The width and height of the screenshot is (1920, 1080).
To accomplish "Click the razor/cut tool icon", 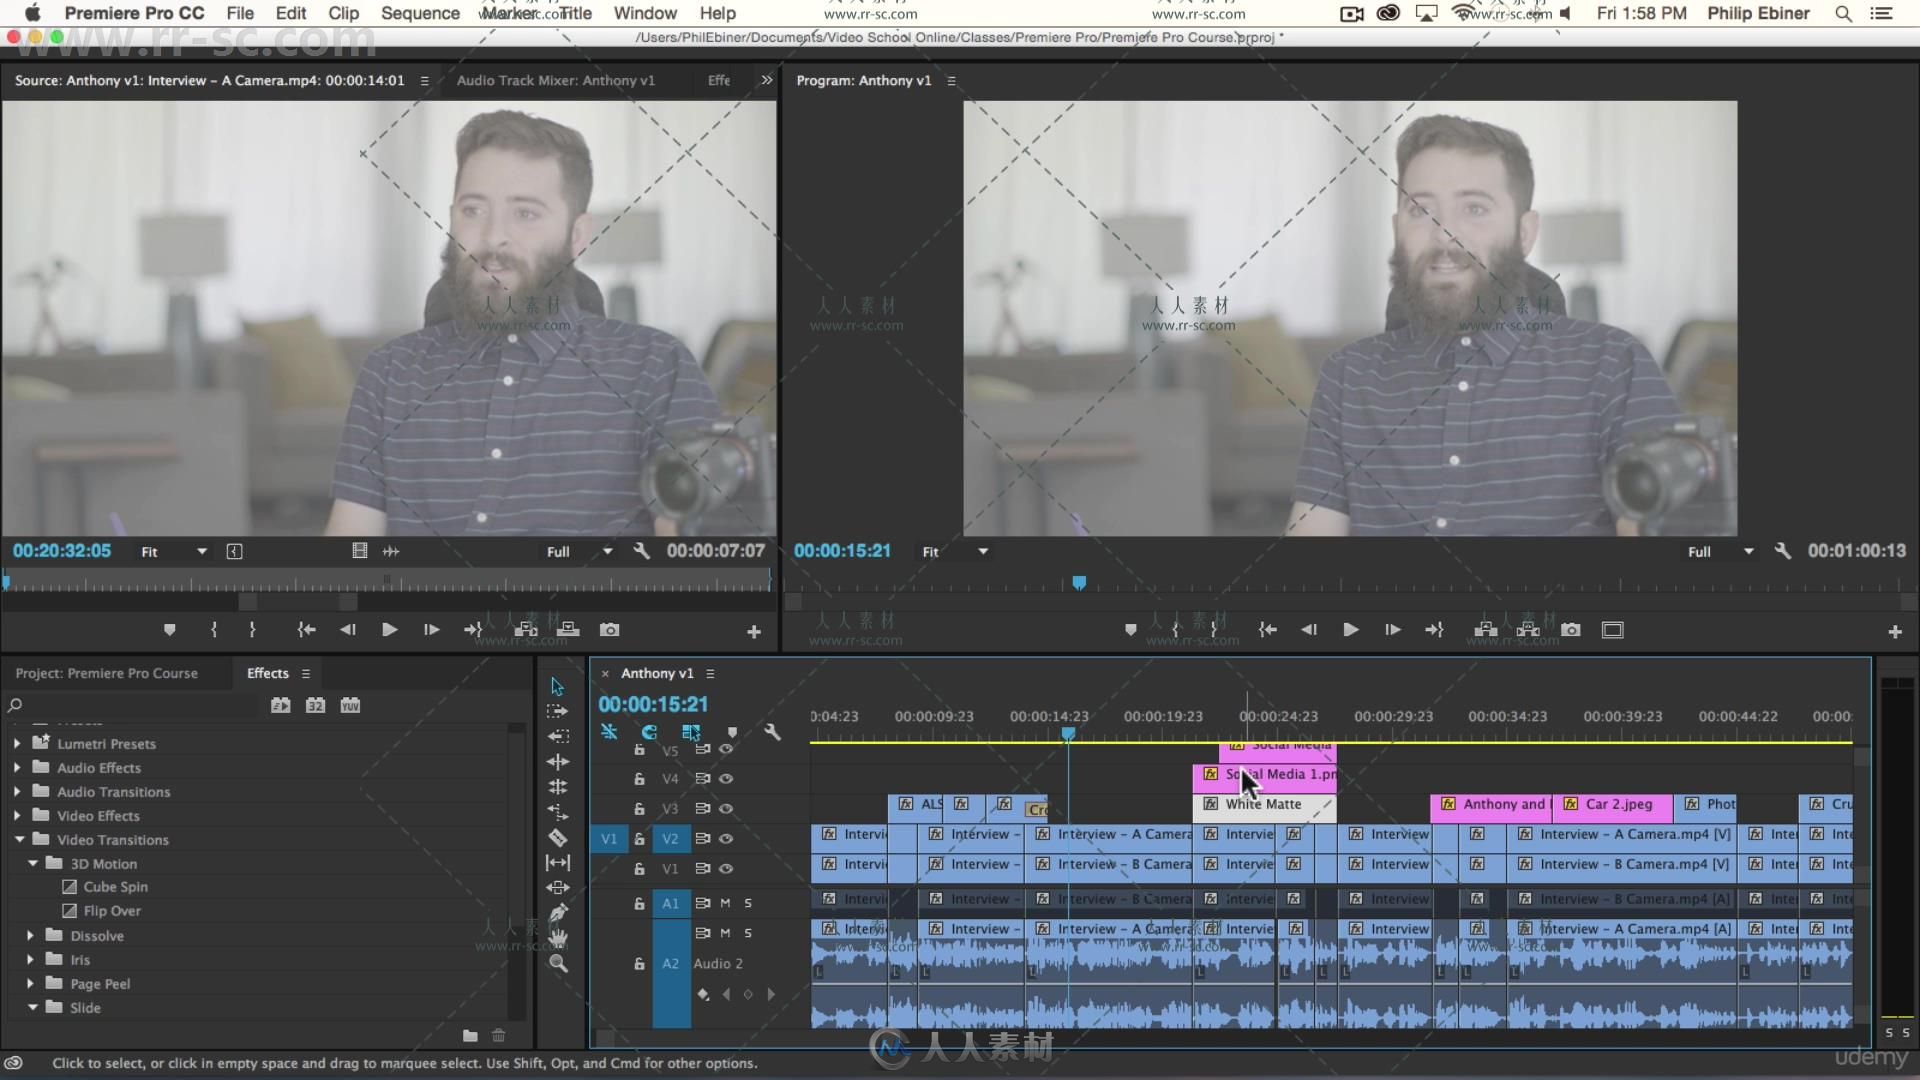I will pos(556,837).
